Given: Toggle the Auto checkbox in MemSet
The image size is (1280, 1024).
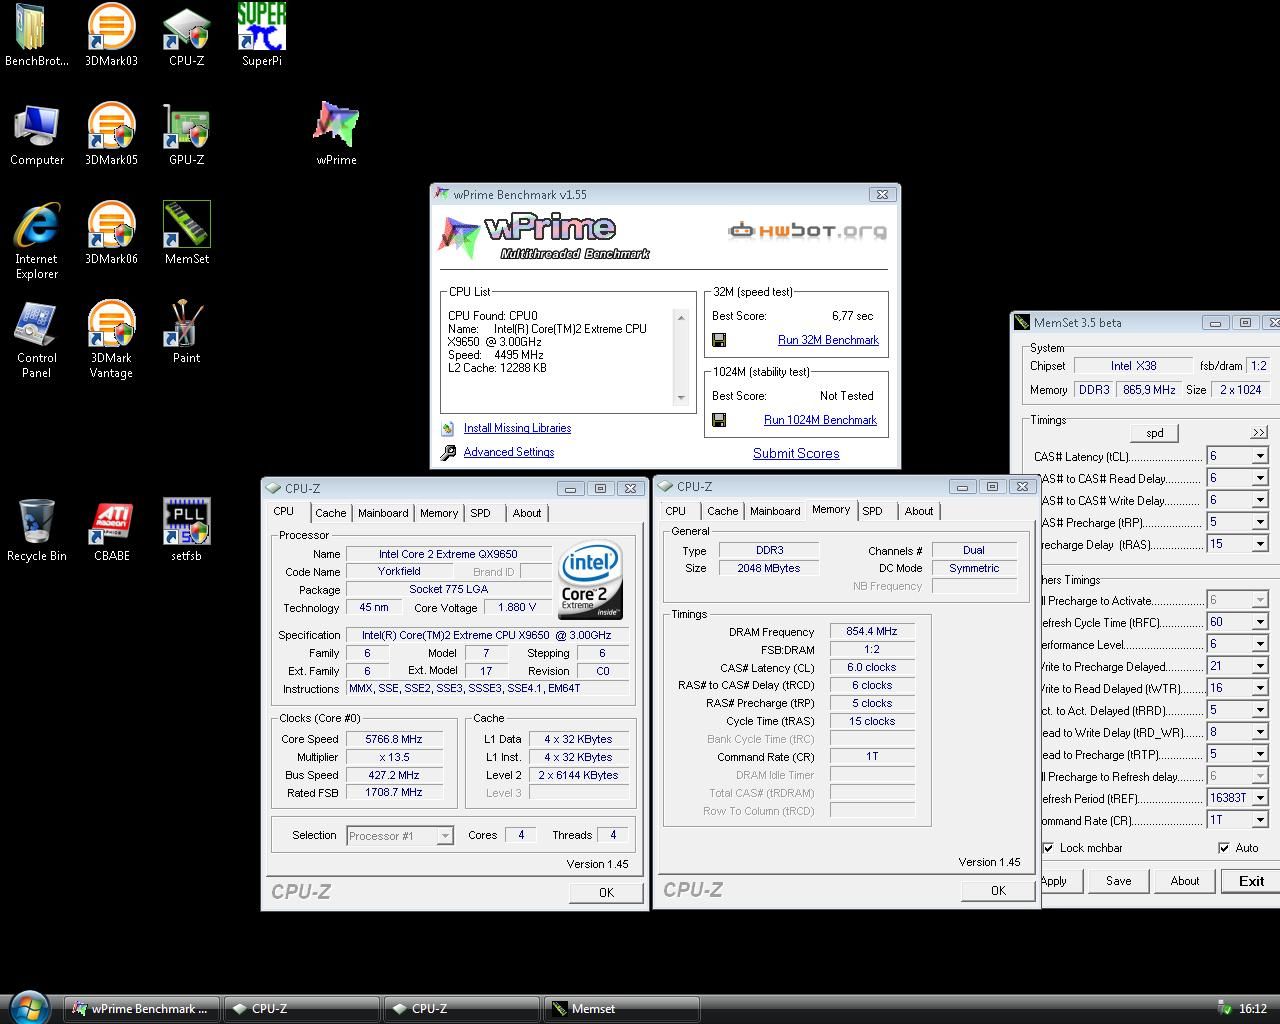Looking at the screenshot, I should (x=1224, y=848).
